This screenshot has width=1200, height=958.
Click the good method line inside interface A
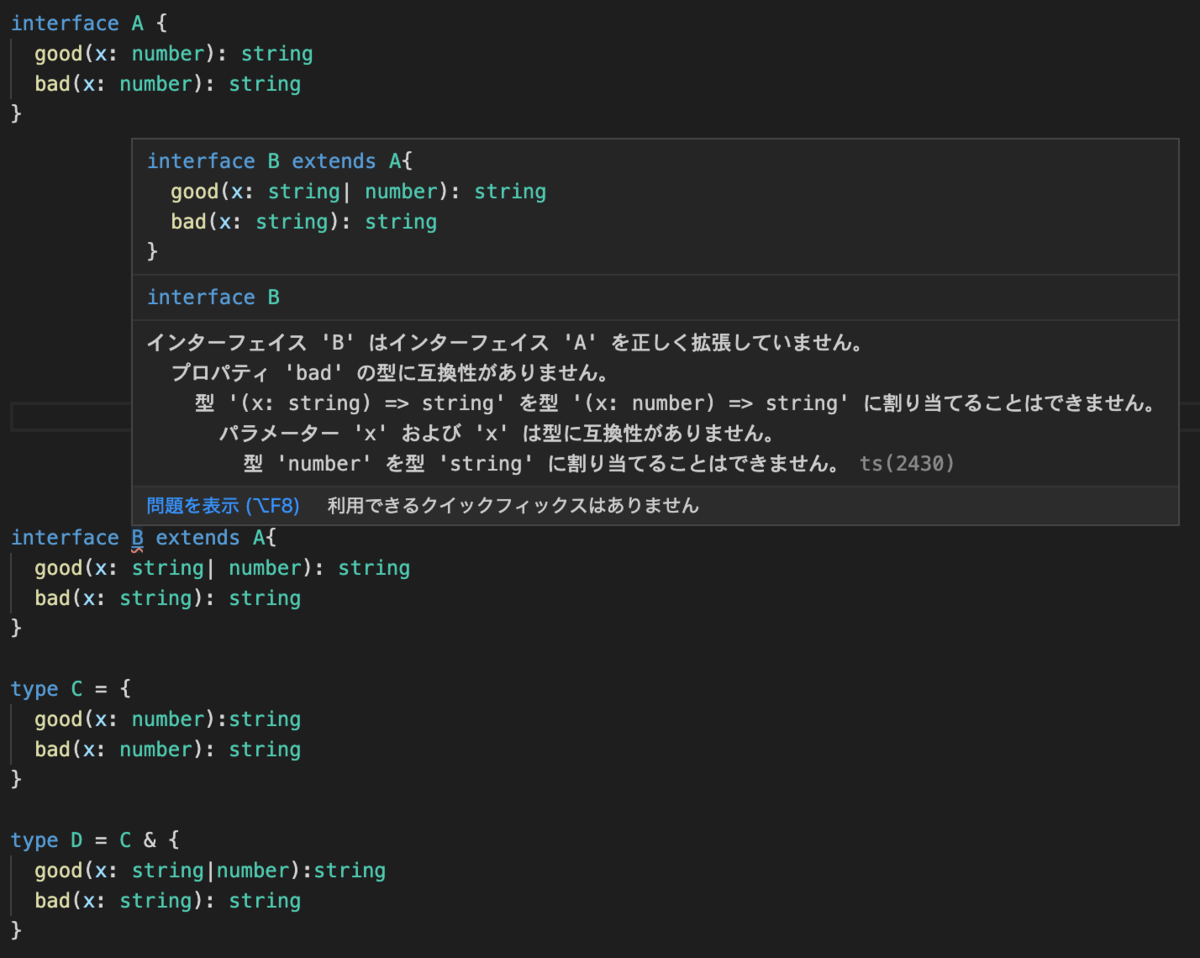tap(173, 54)
